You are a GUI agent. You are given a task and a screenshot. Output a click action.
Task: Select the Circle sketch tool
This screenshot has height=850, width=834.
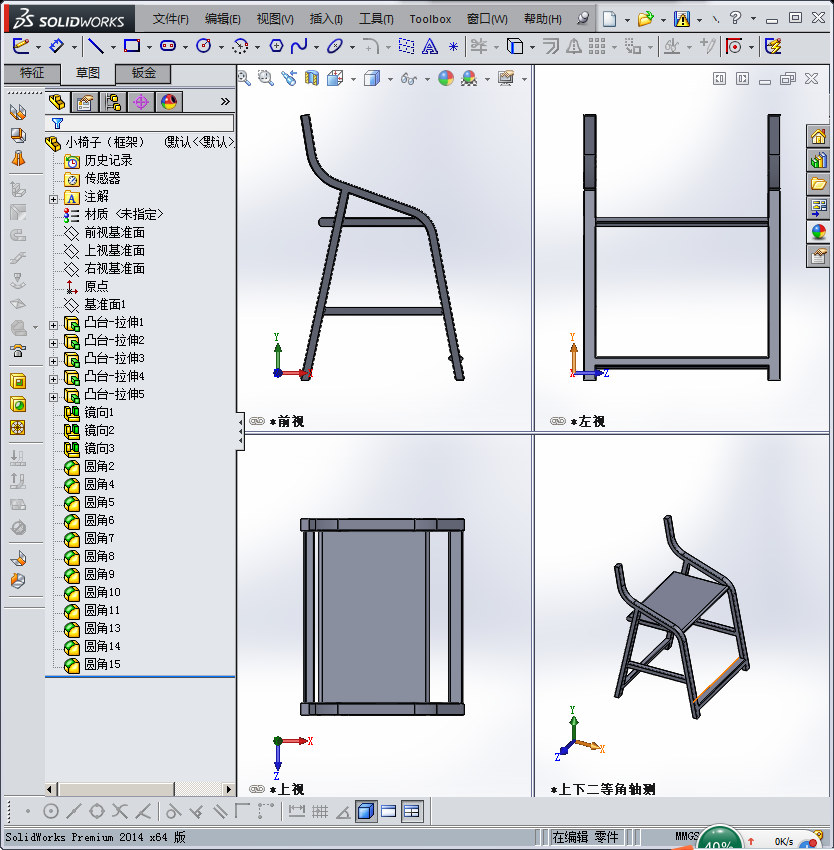click(206, 45)
